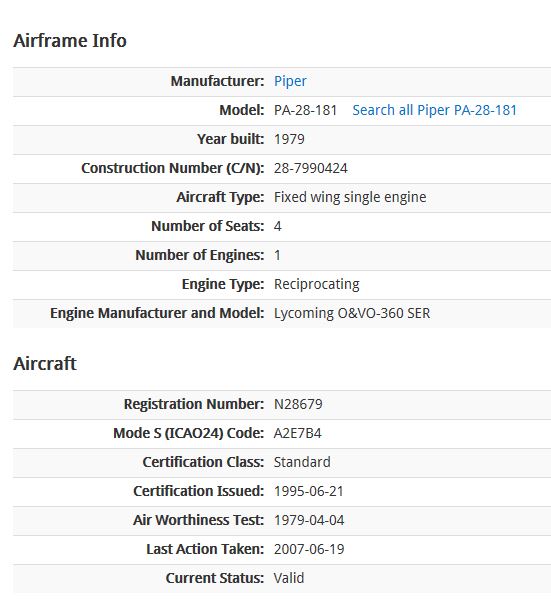Viewport: 551px width, 614px height.
Task: Click air worthiness test date 1979-04-04
Action: [309, 520]
